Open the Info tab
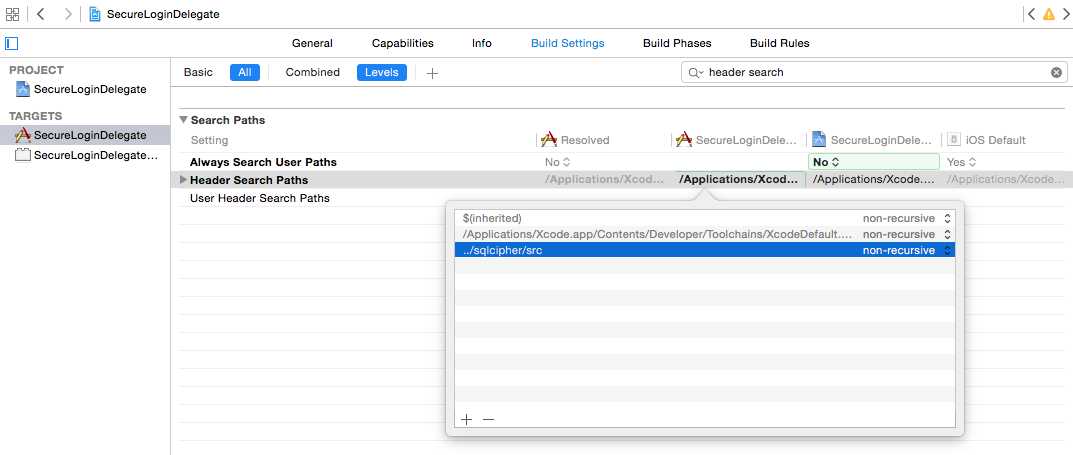Screen dimensions: 1073x455 [482, 43]
